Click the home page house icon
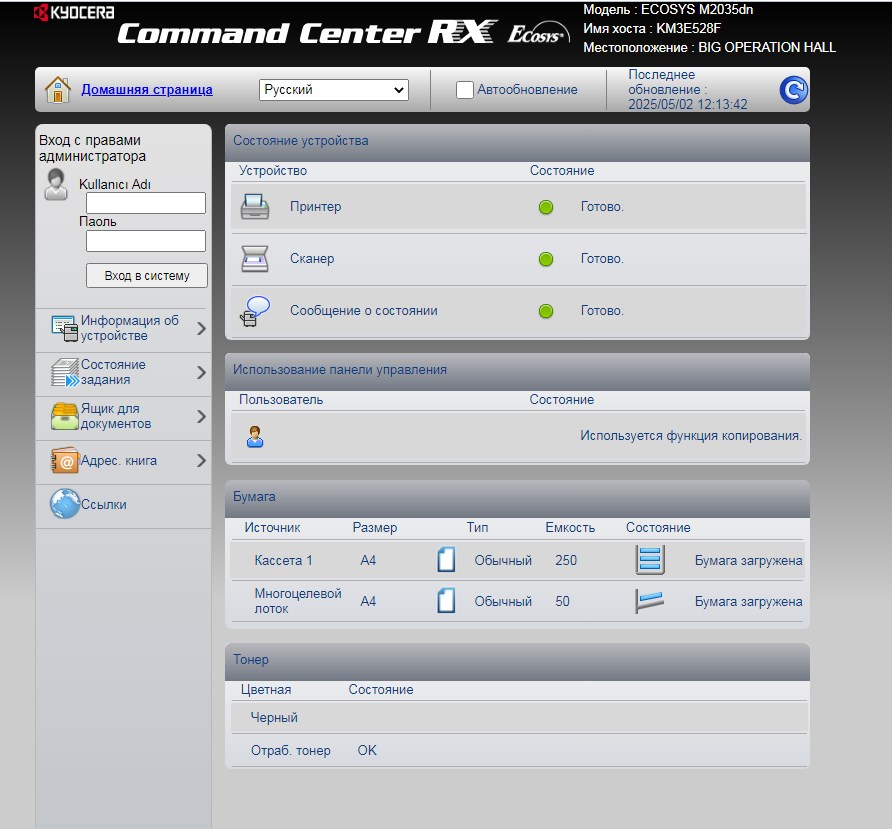 pos(57,89)
